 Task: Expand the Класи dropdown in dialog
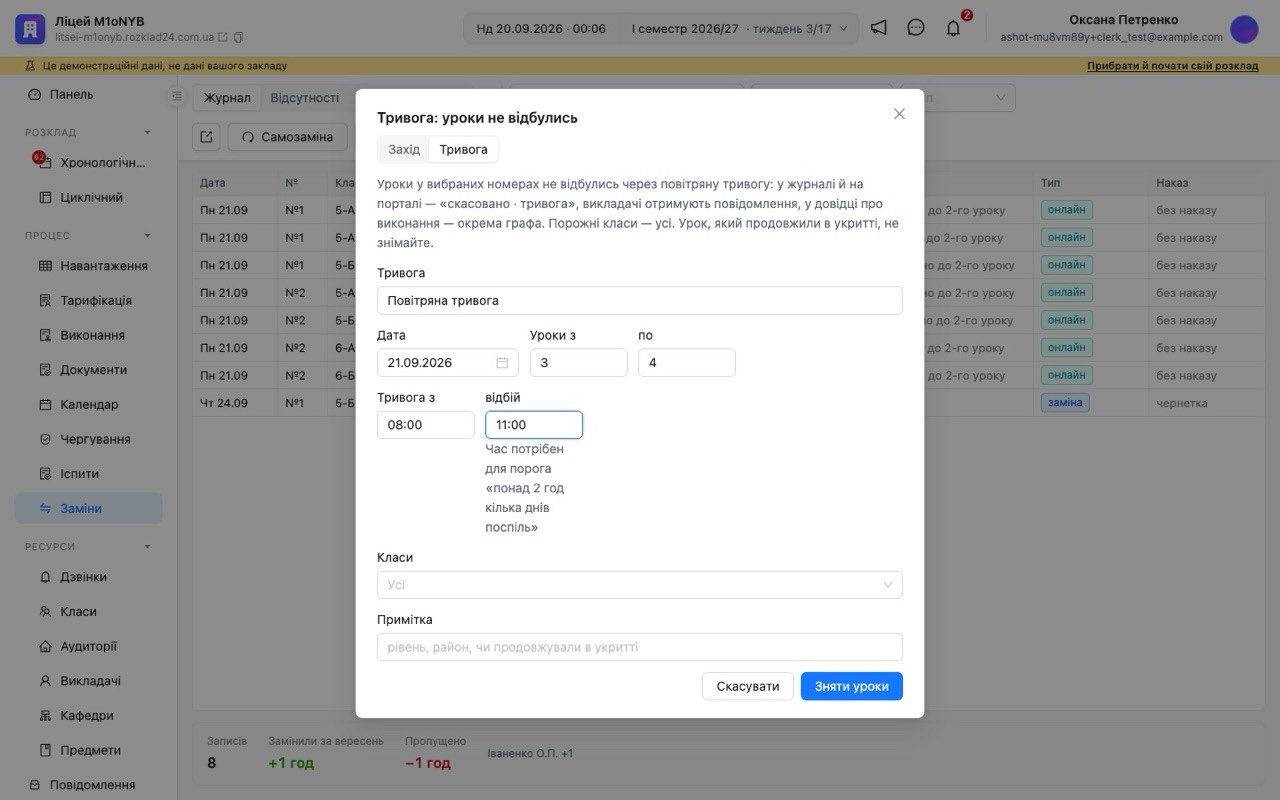coord(640,585)
